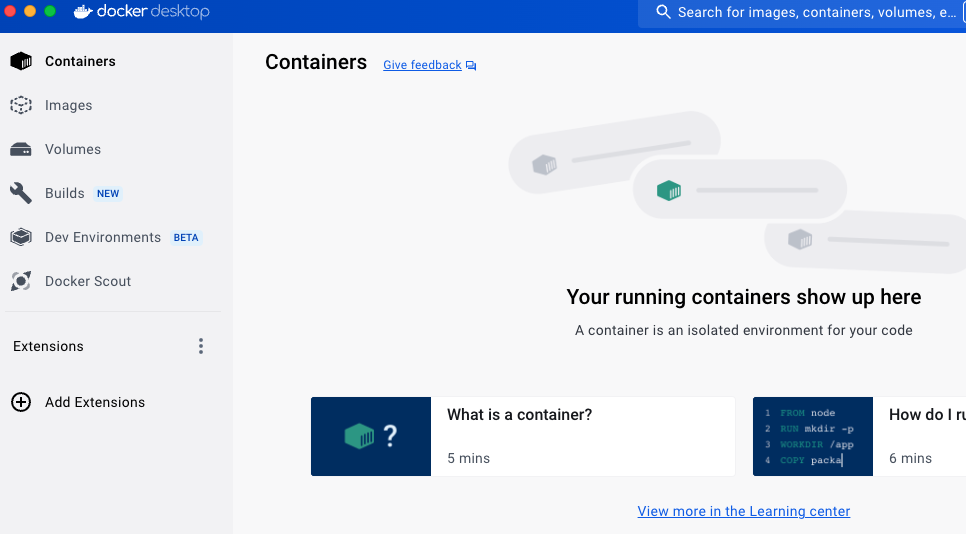
Task: Click the Give feedback link
Action: (422, 65)
